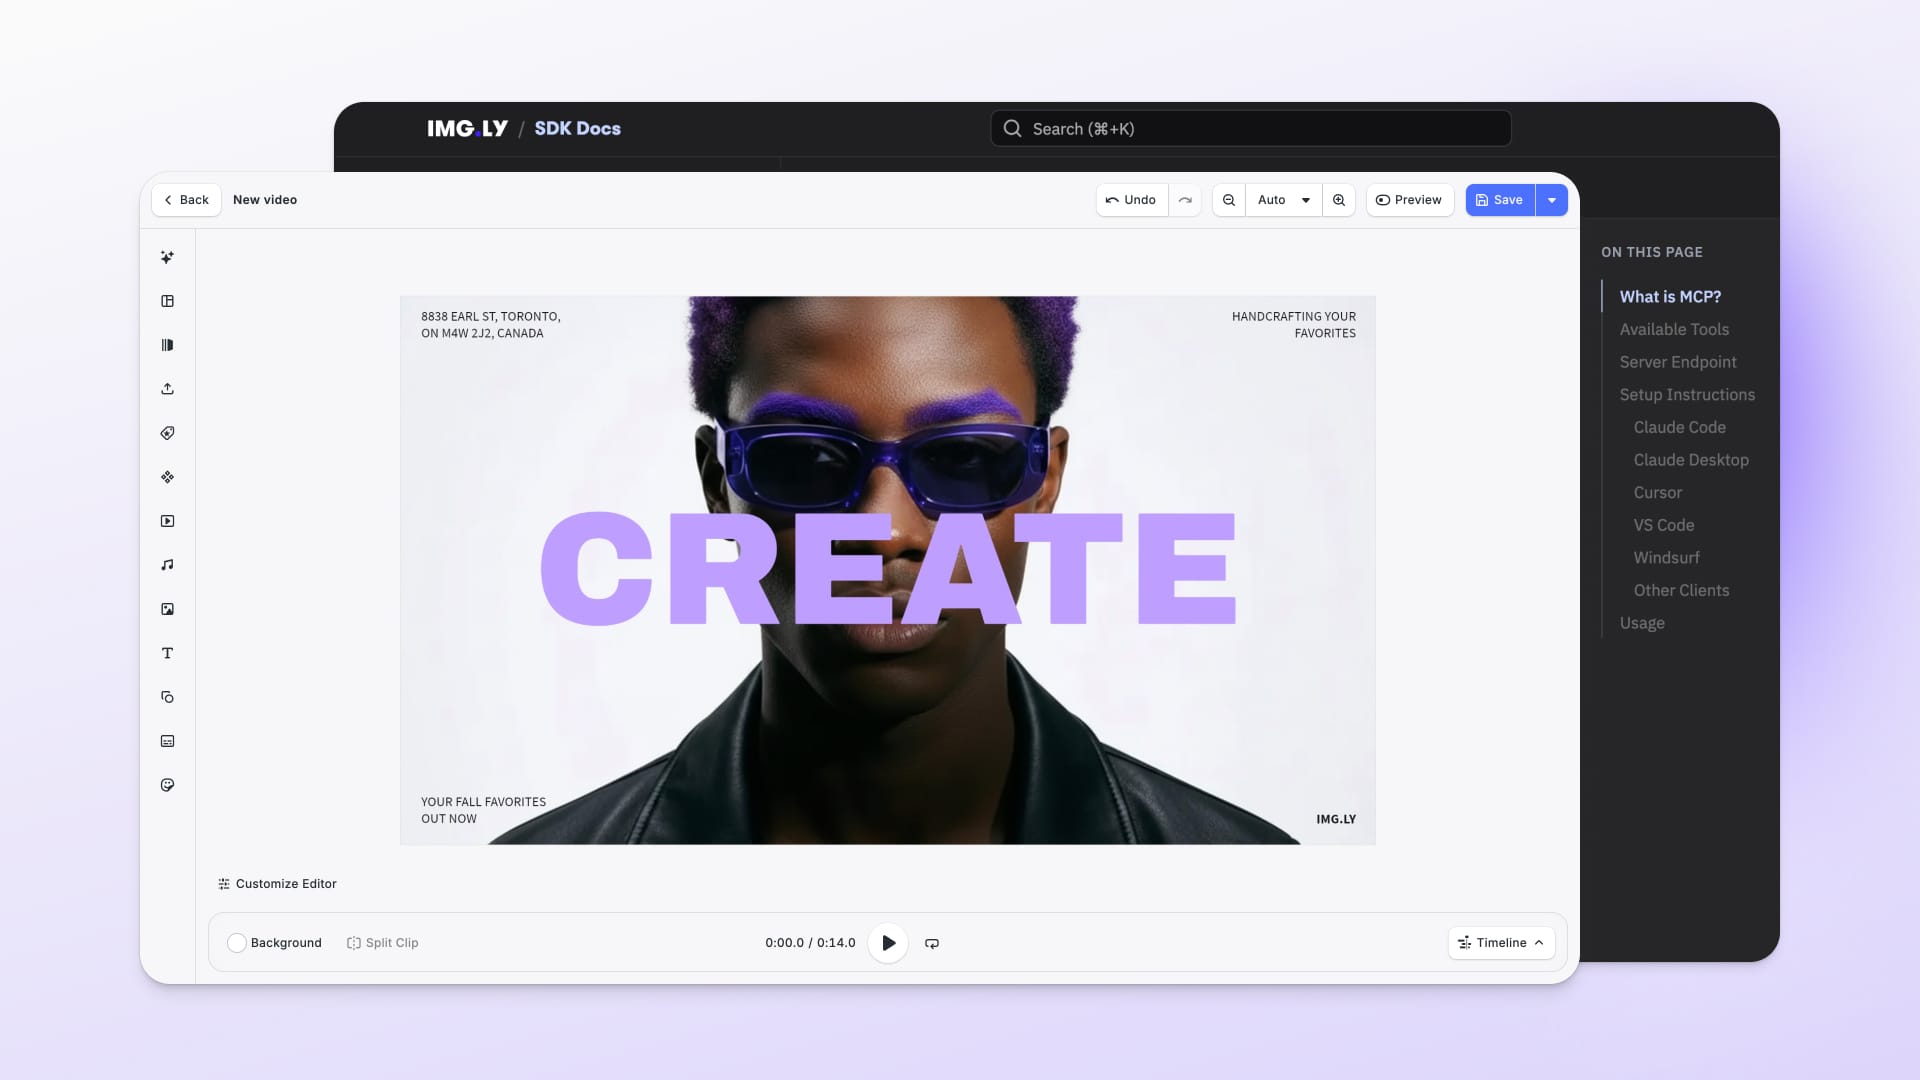
Task: Open the AI sparkle tools panel
Action: [167, 257]
